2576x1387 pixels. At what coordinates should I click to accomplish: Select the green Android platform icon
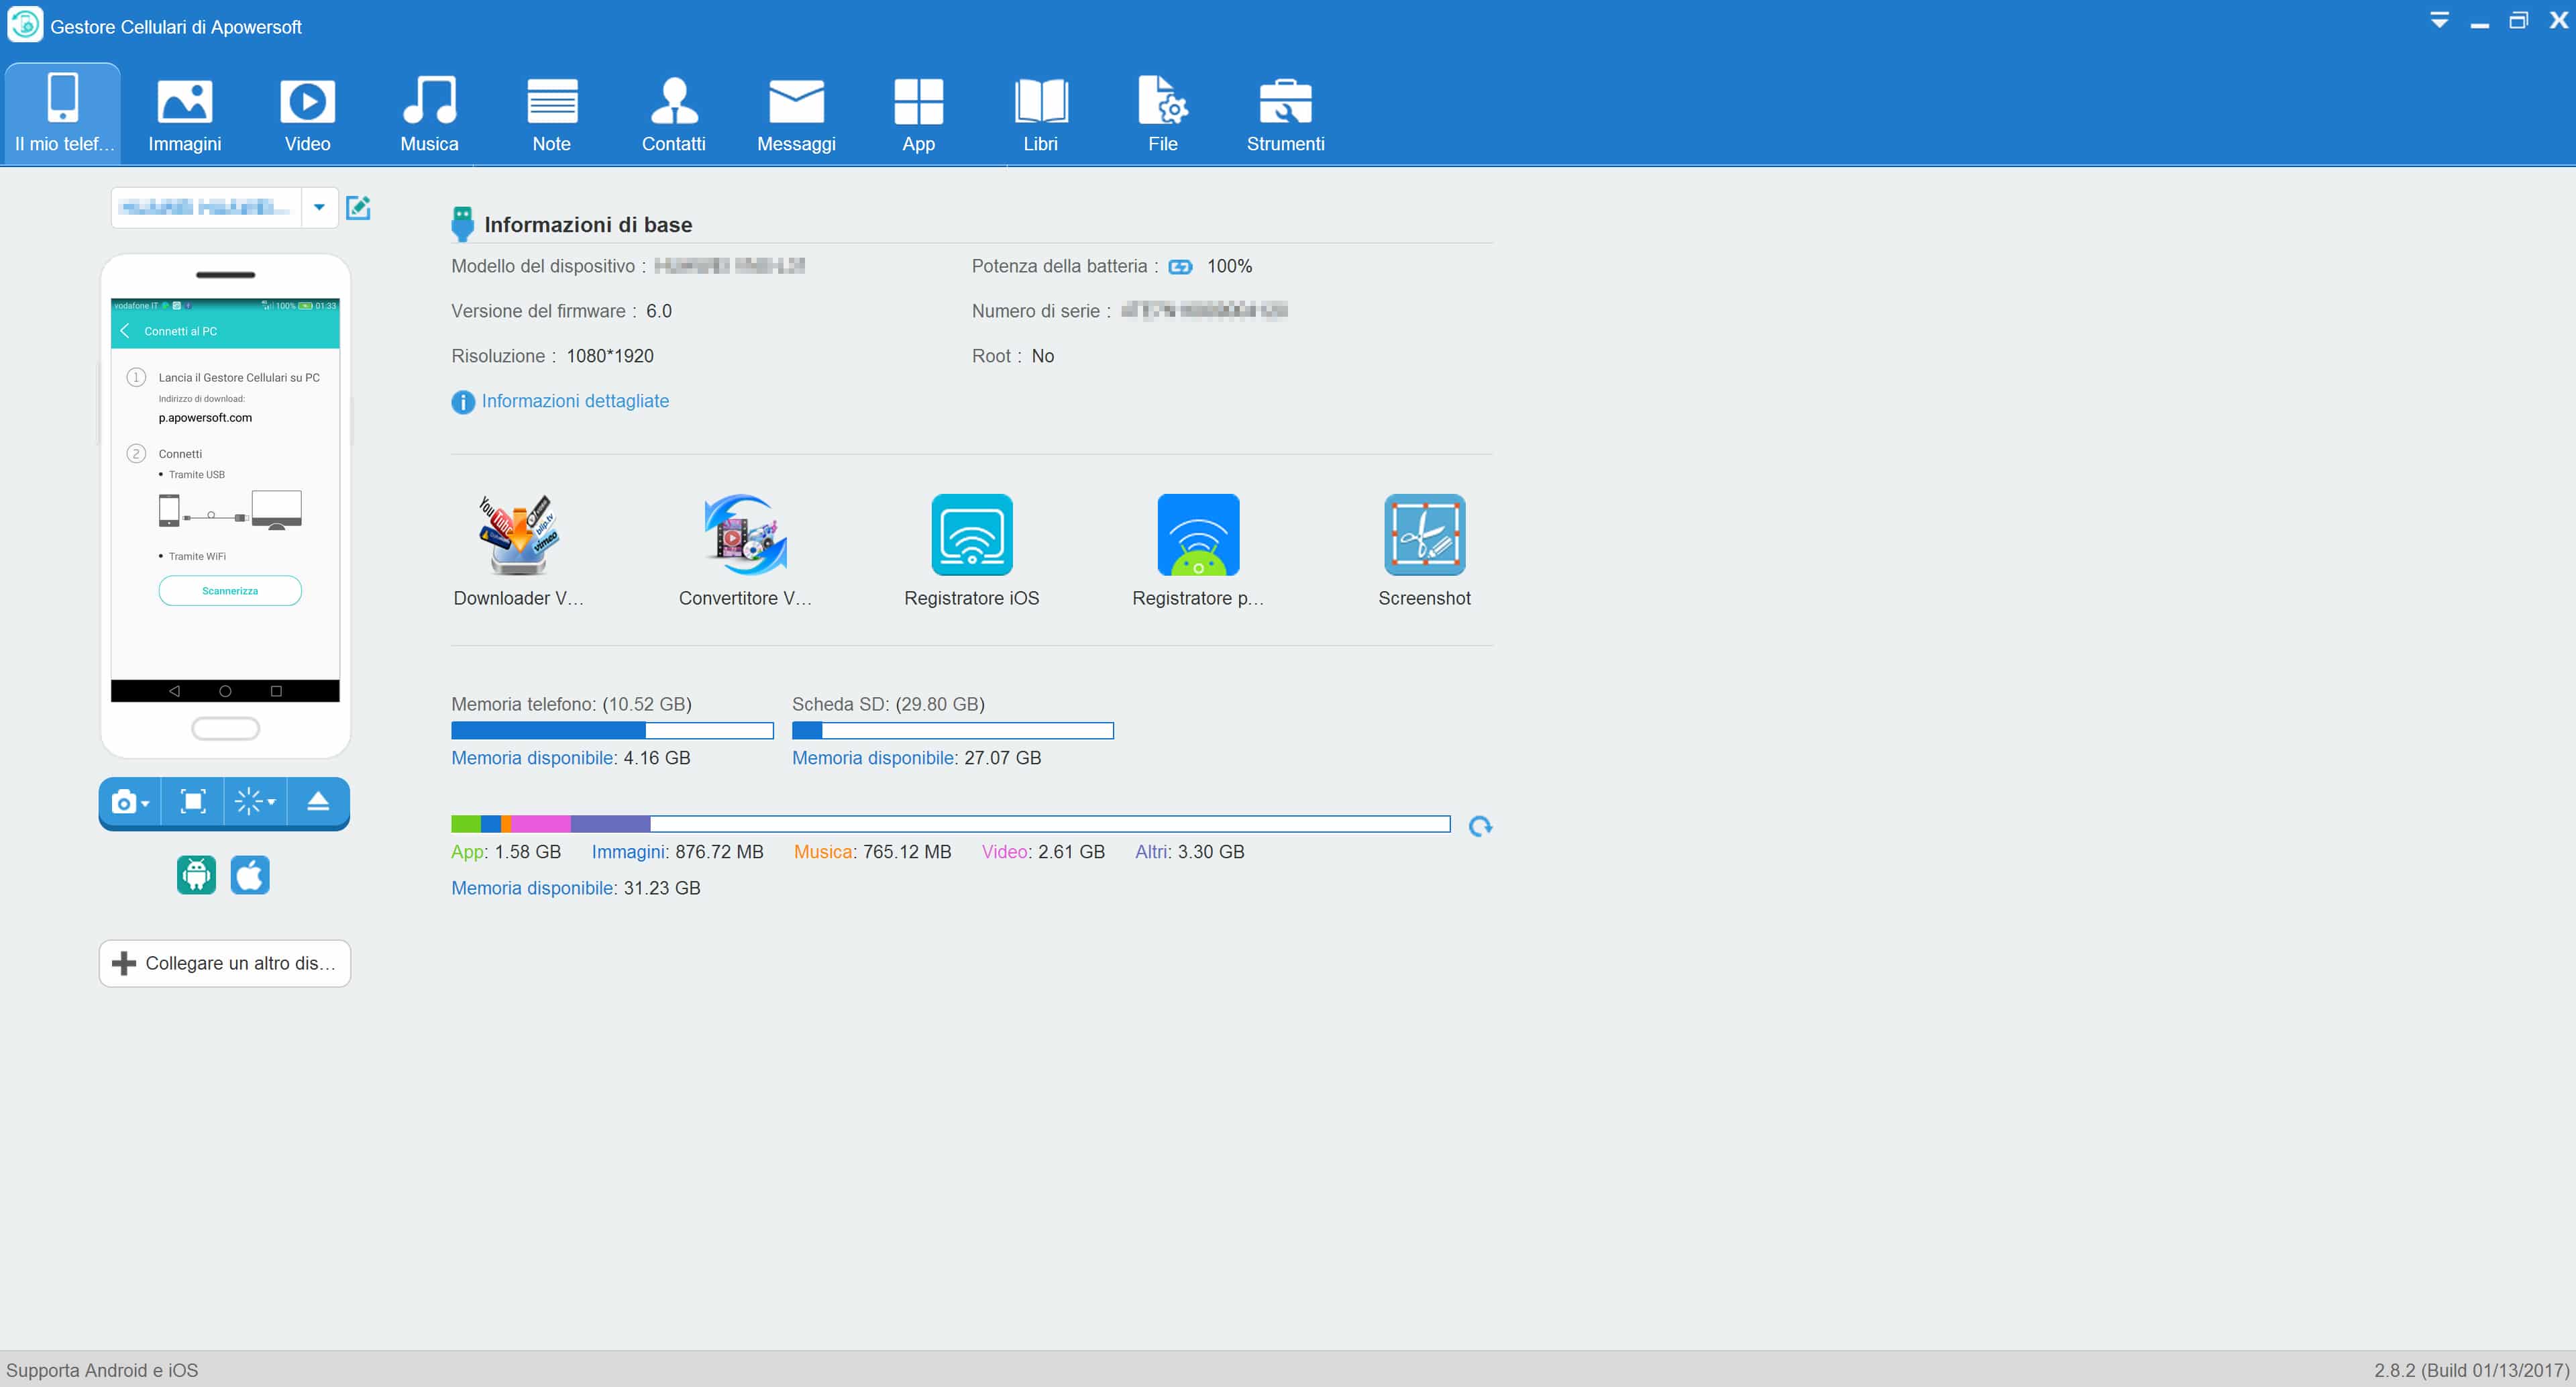(196, 875)
